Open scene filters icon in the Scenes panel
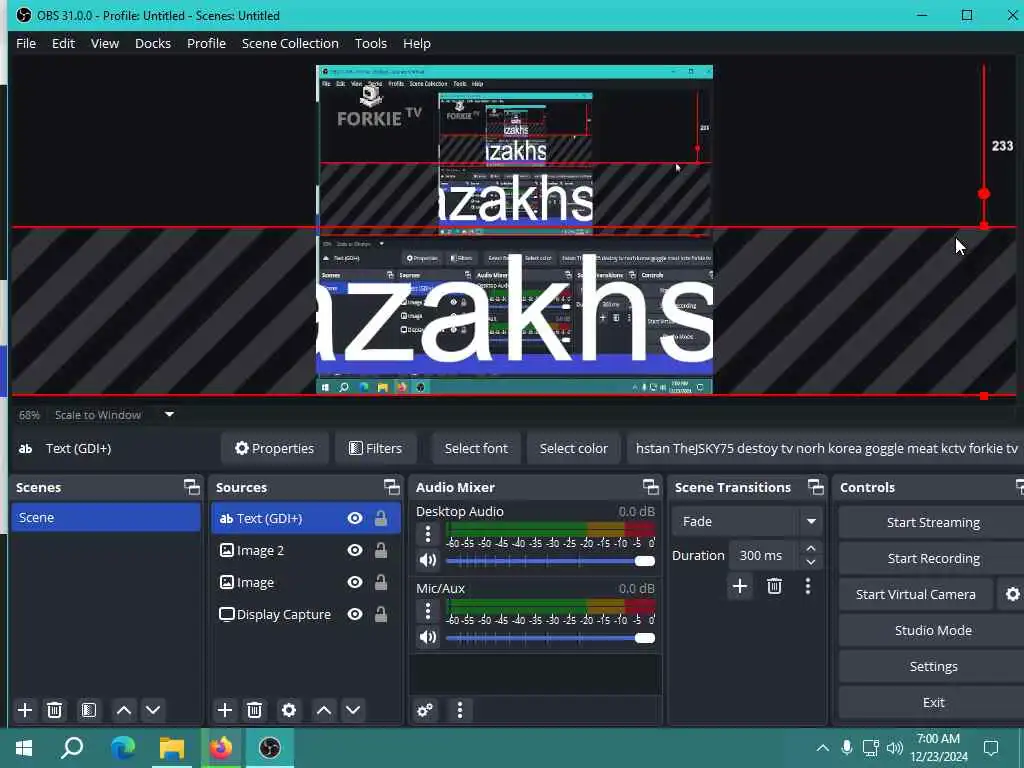Screen dimensions: 1024x768 pos(89,710)
